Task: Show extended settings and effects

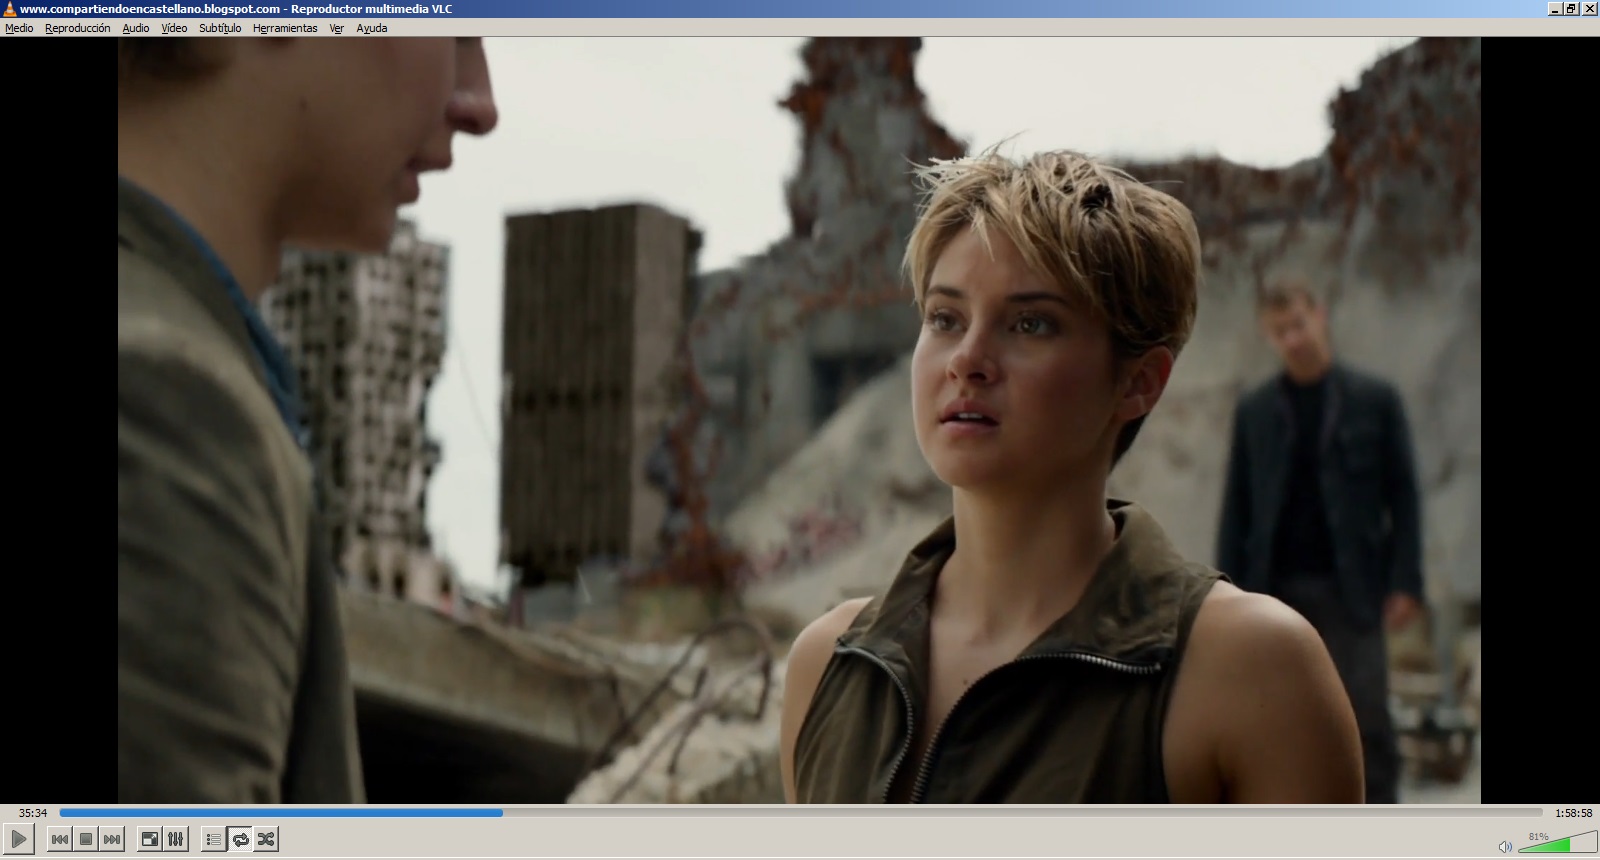Action: coord(175,839)
